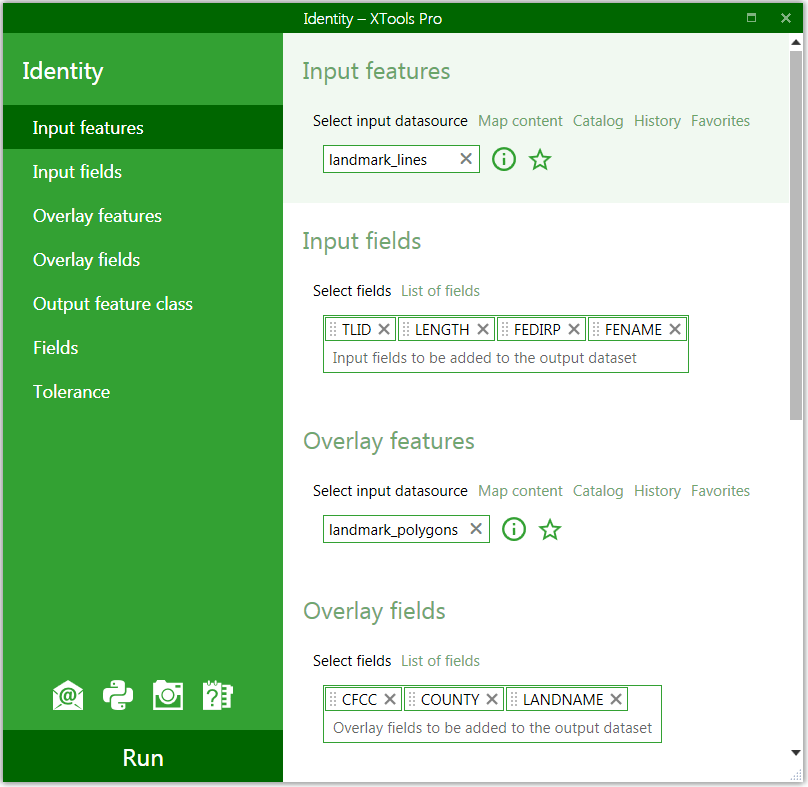Remove the COUNTY overlay field
This screenshot has height=787, width=808.
[492, 699]
